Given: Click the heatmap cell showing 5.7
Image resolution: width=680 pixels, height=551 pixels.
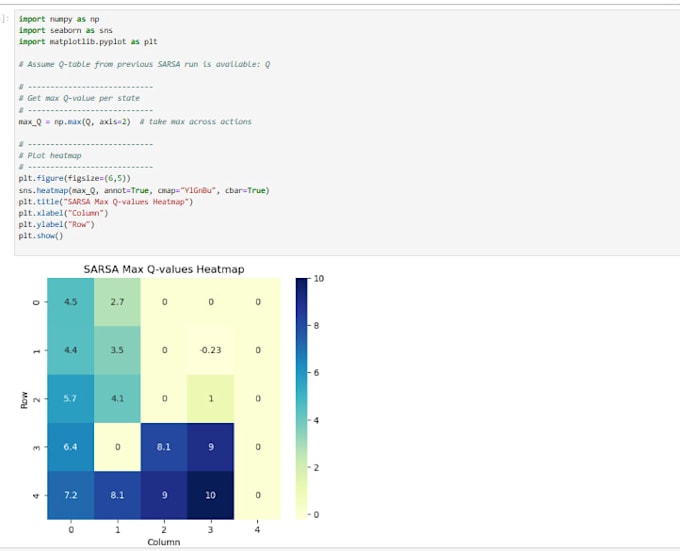Looking at the screenshot, I should (x=71, y=398).
